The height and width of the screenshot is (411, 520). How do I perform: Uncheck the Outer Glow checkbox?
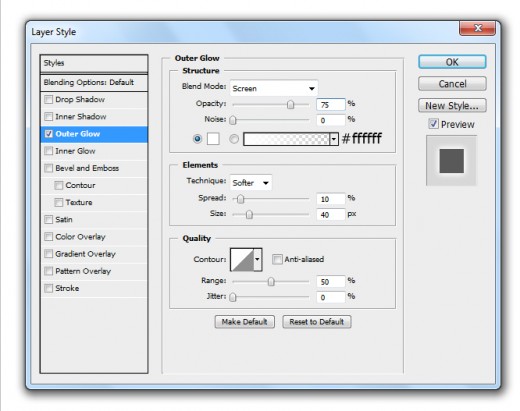pyautogui.click(x=49, y=134)
